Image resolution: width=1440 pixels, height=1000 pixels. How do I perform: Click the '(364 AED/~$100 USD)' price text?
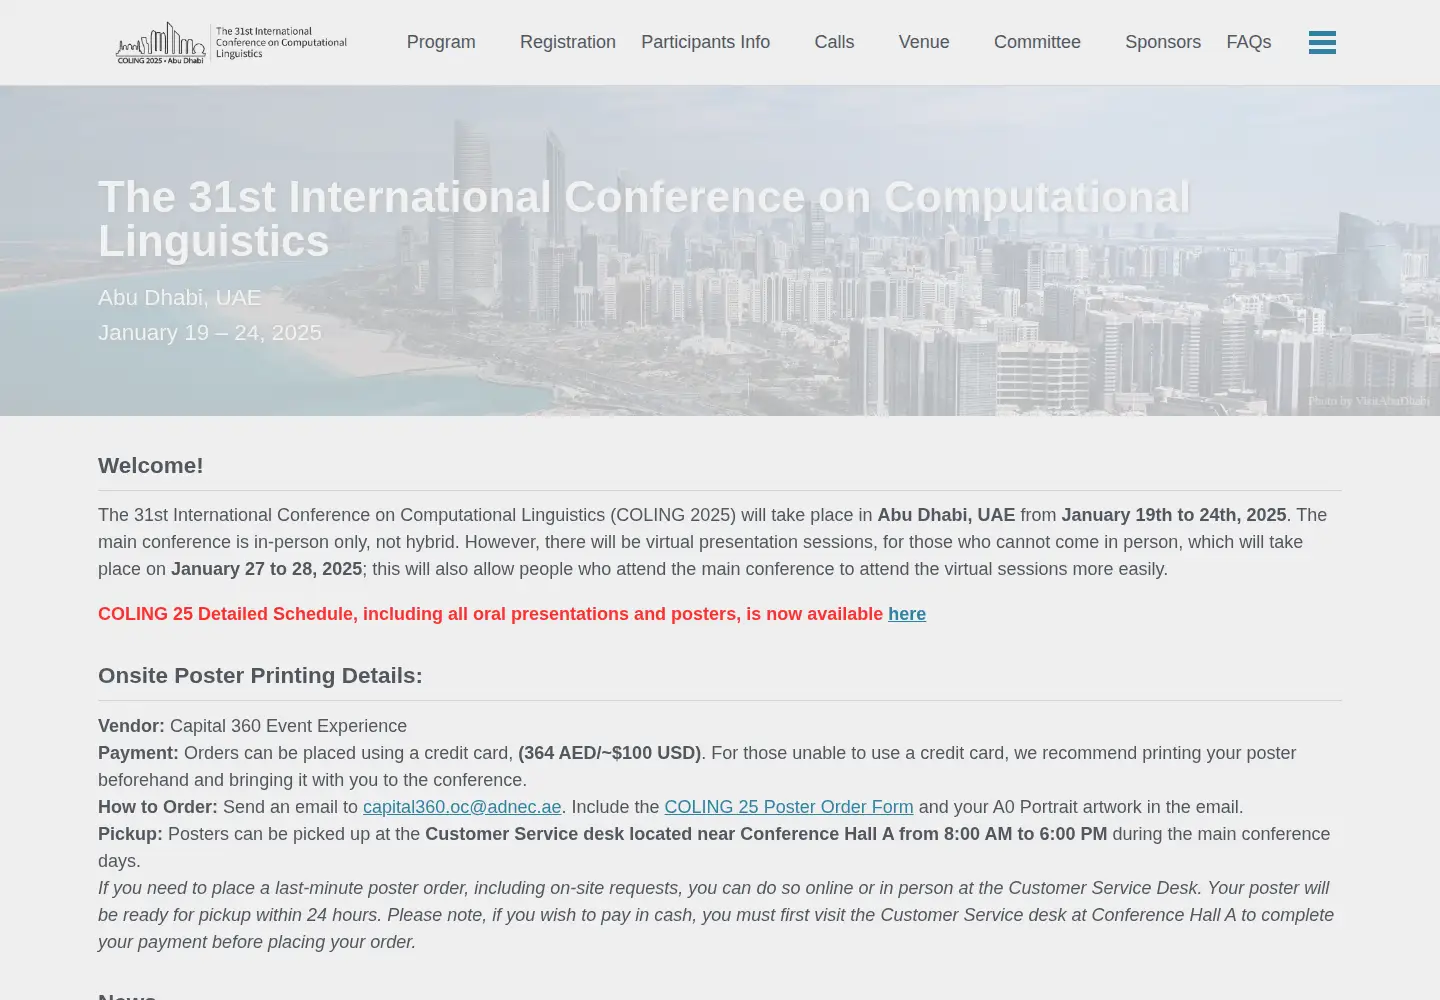(x=610, y=753)
